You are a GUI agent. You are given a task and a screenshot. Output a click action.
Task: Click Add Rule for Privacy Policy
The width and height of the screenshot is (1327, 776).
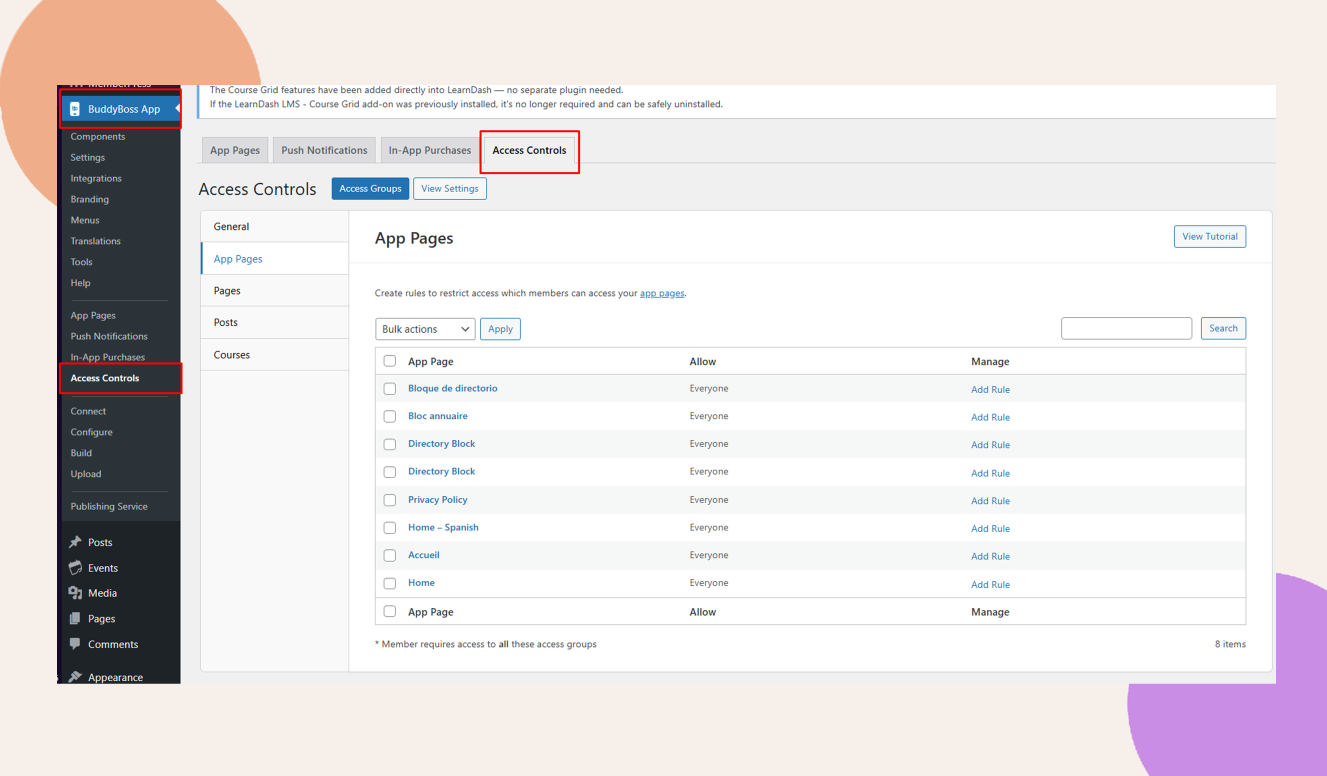(x=990, y=501)
